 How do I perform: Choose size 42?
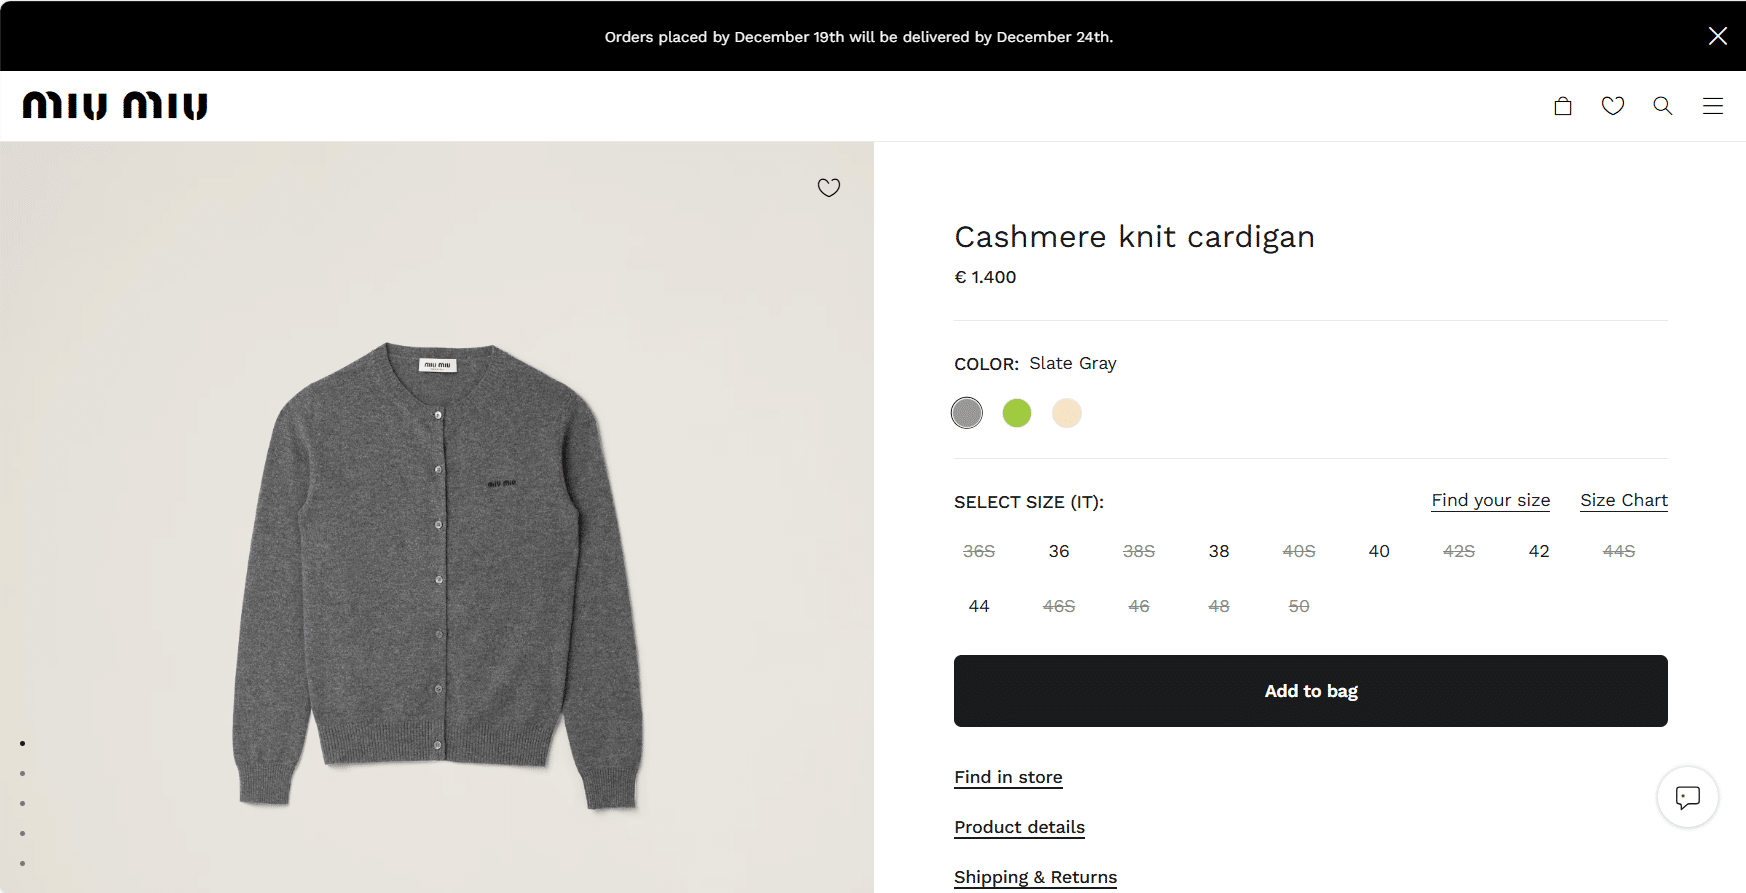(1539, 551)
